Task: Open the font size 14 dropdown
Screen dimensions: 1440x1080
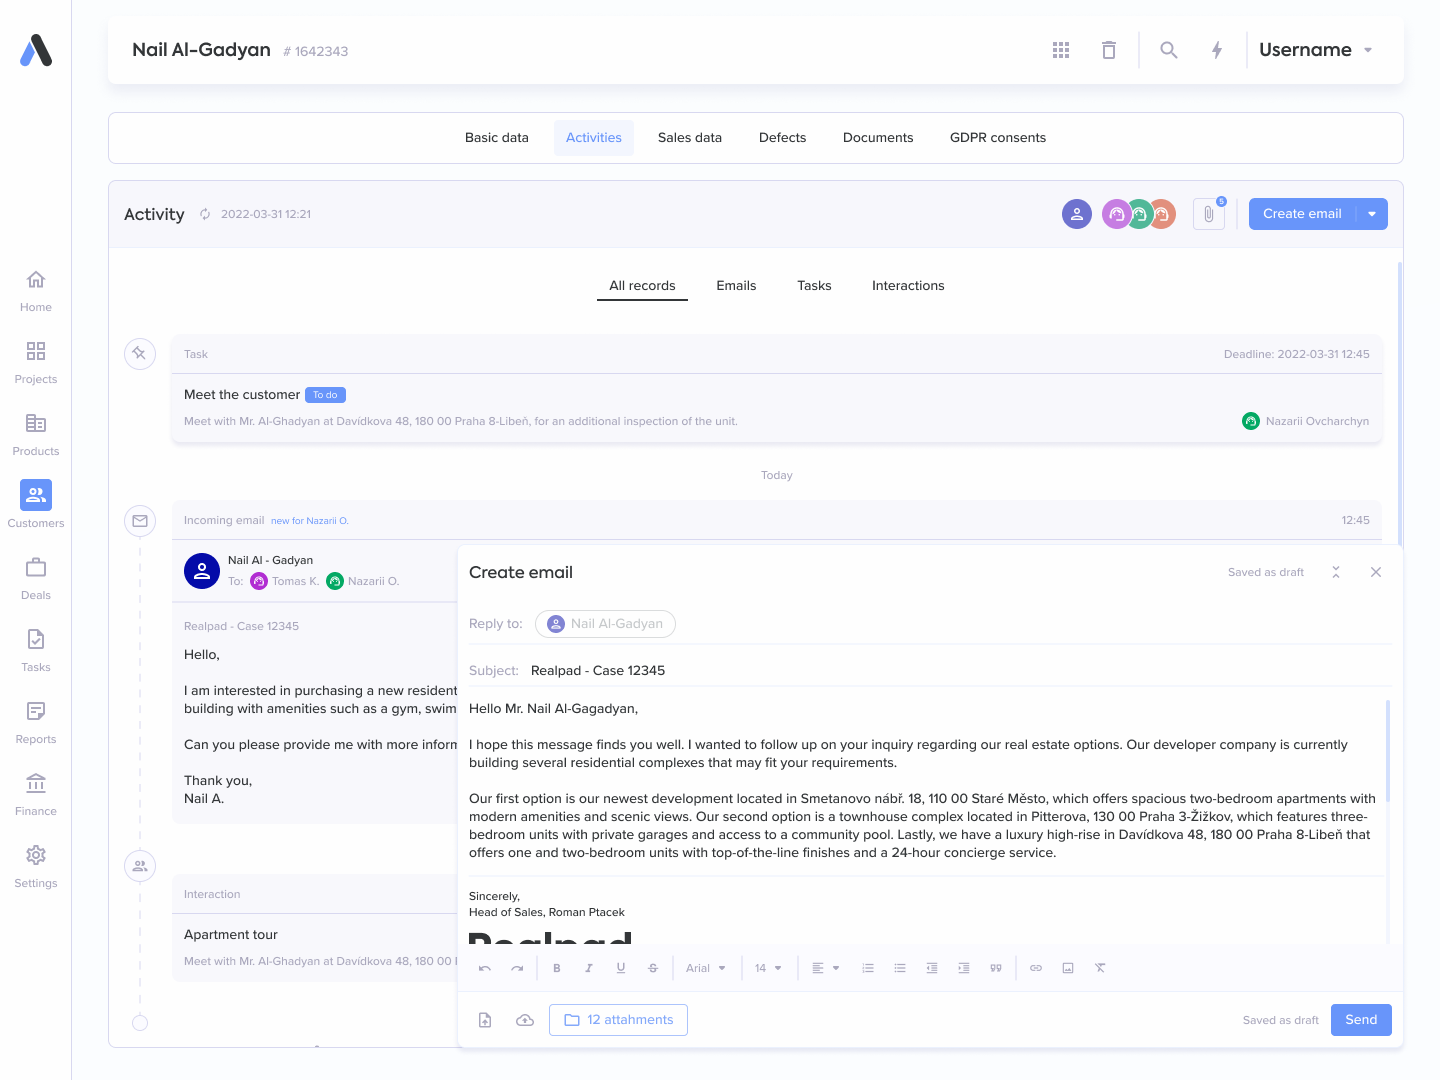Action: click(768, 968)
